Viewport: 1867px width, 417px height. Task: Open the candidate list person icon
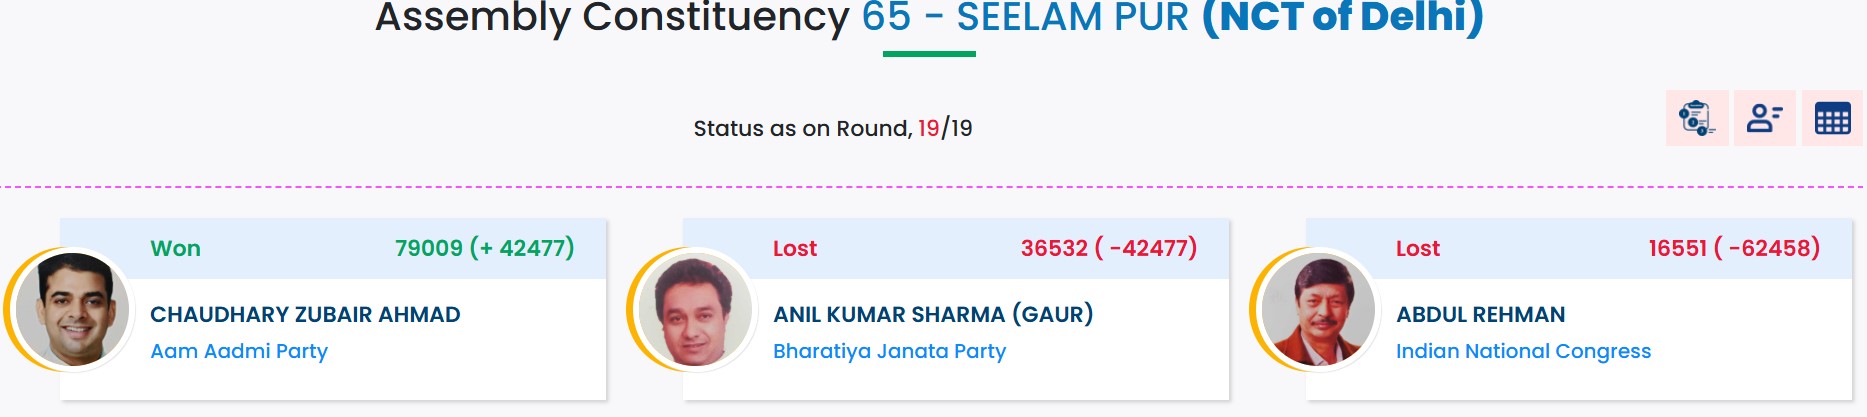point(1765,118)
